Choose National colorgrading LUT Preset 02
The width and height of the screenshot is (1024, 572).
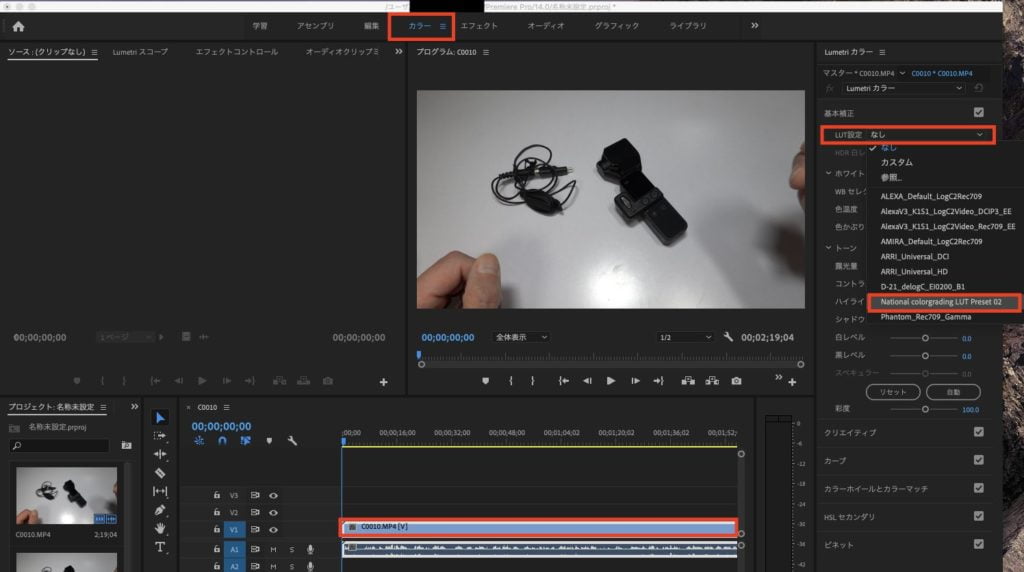940,301
